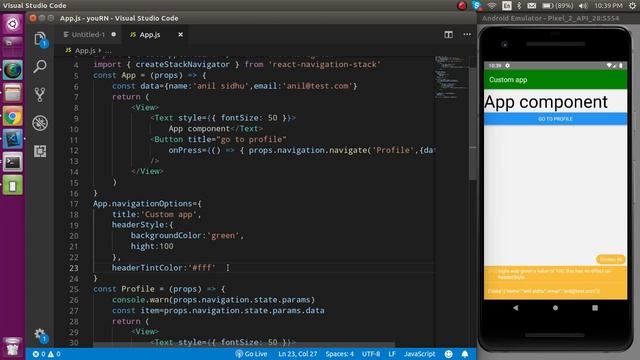Viewport: 640px width, 360px height.
Task: Open the Trash dock icon
Action: 13,347
